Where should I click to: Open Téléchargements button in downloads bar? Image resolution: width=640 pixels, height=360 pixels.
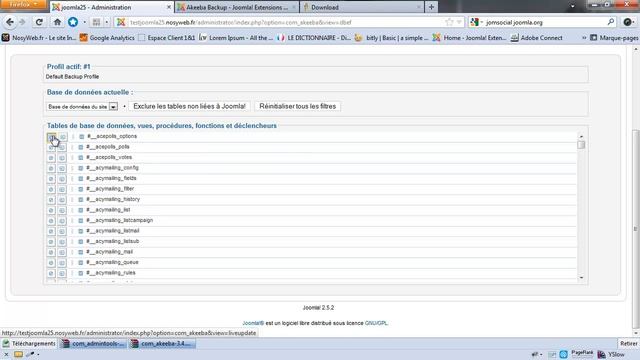(x=29, y=344)
